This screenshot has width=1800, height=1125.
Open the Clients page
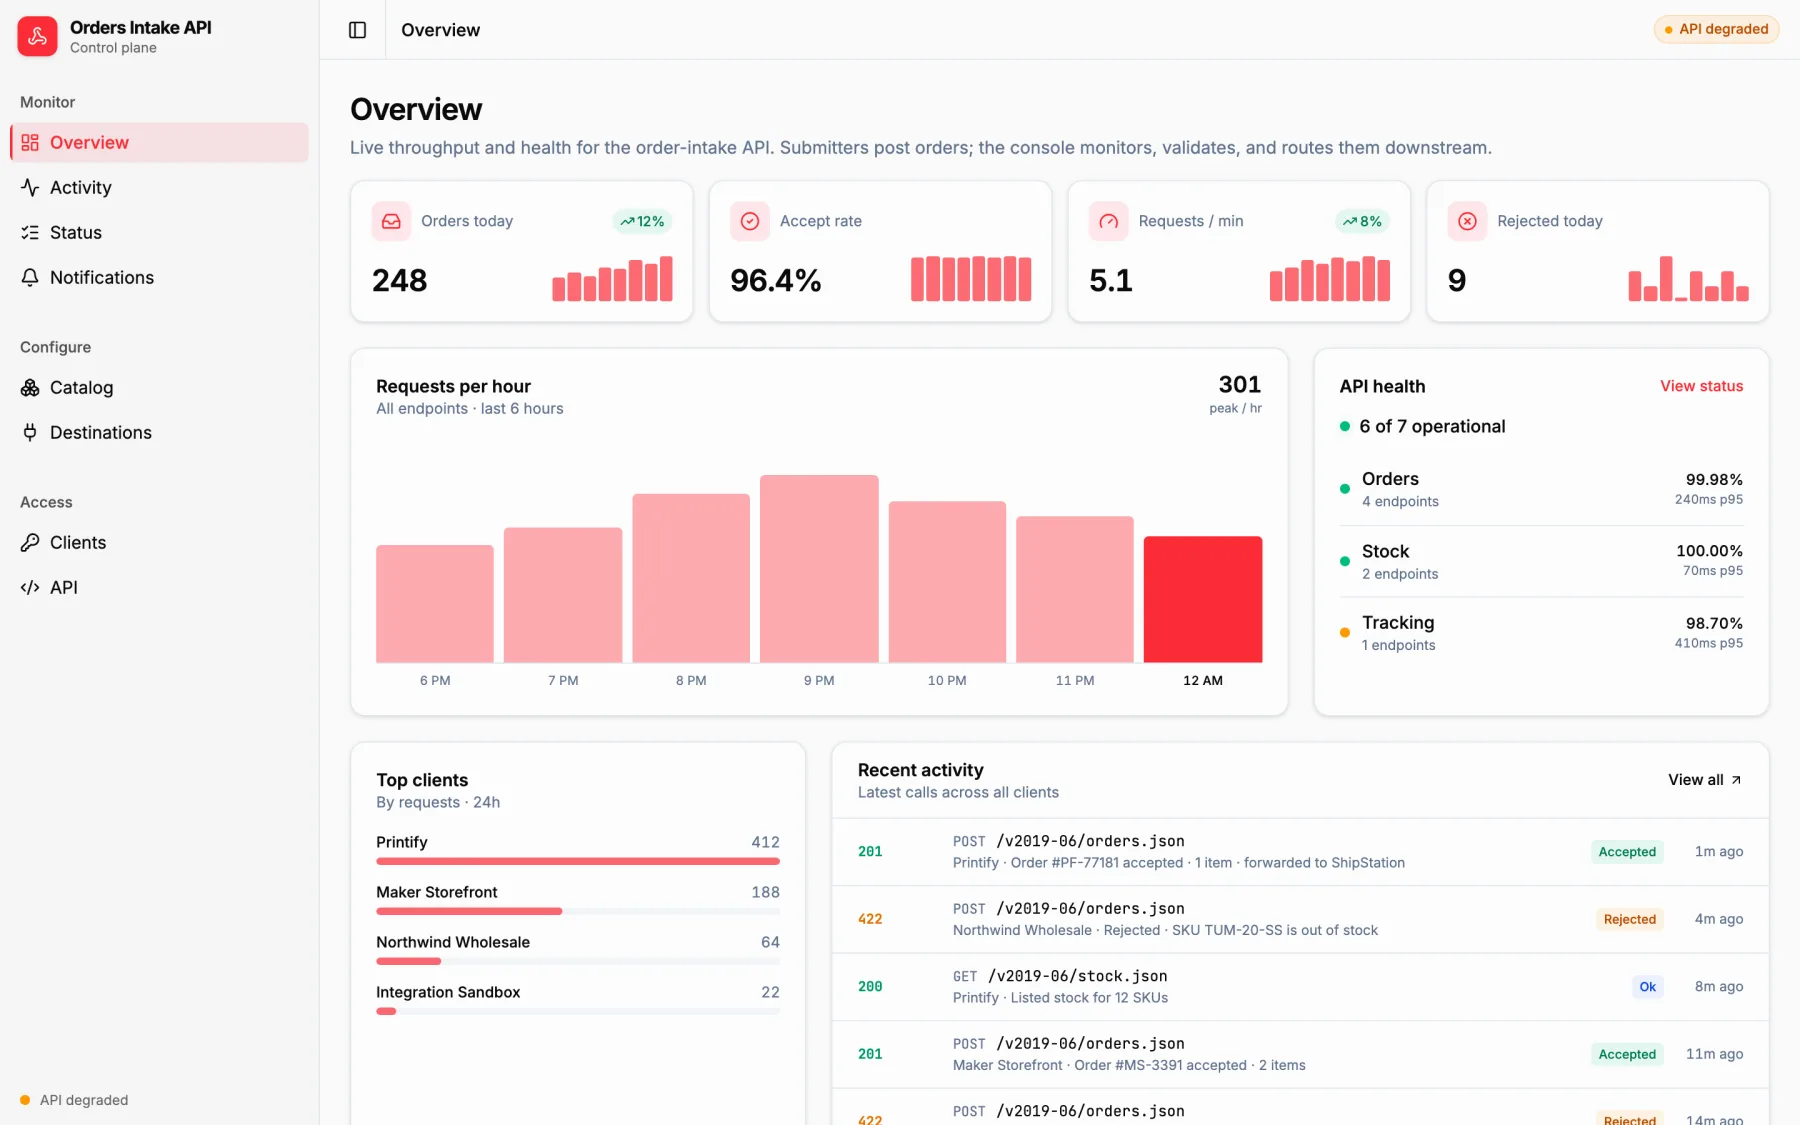tap(159, 543)
